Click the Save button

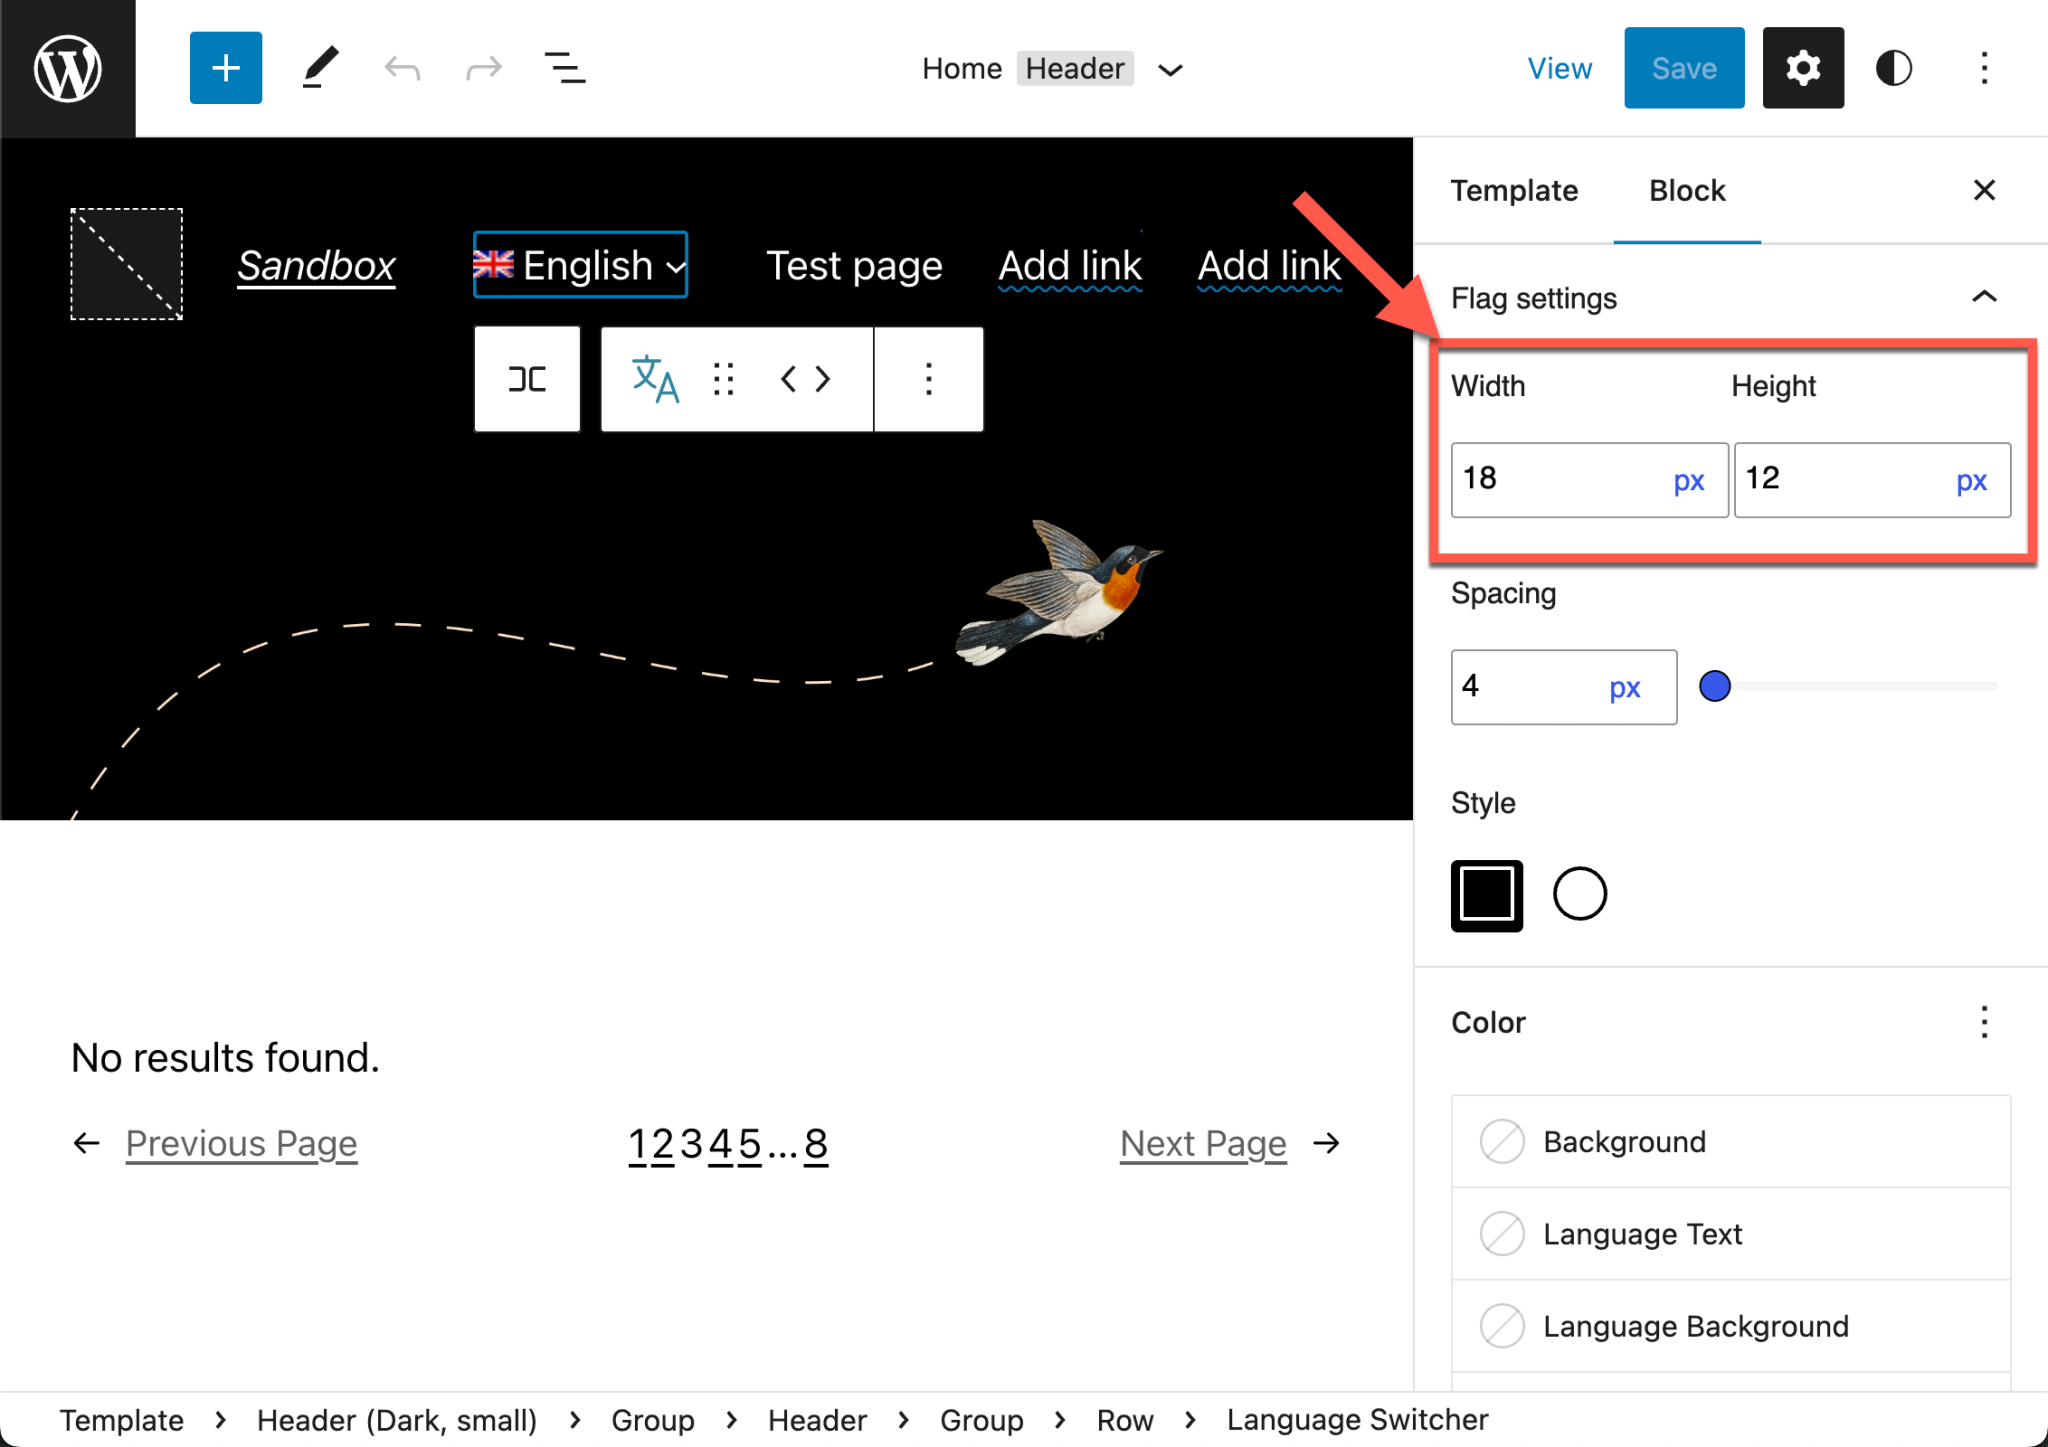coord(1683,67)
